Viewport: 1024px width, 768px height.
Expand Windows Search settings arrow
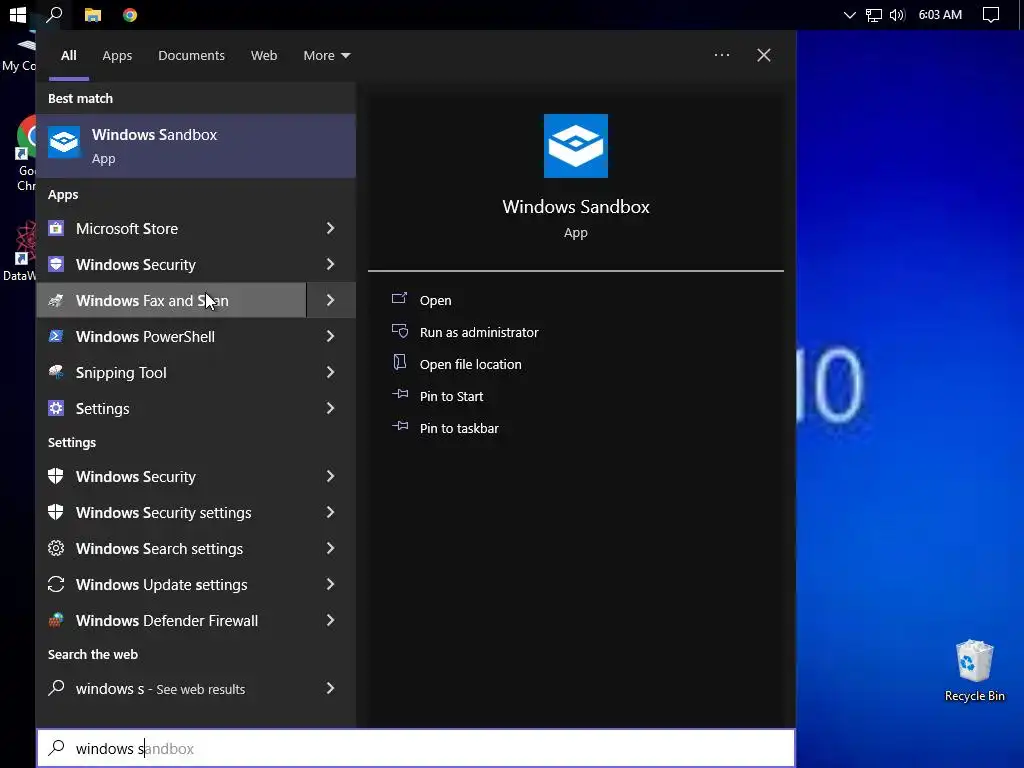point(330,548)
